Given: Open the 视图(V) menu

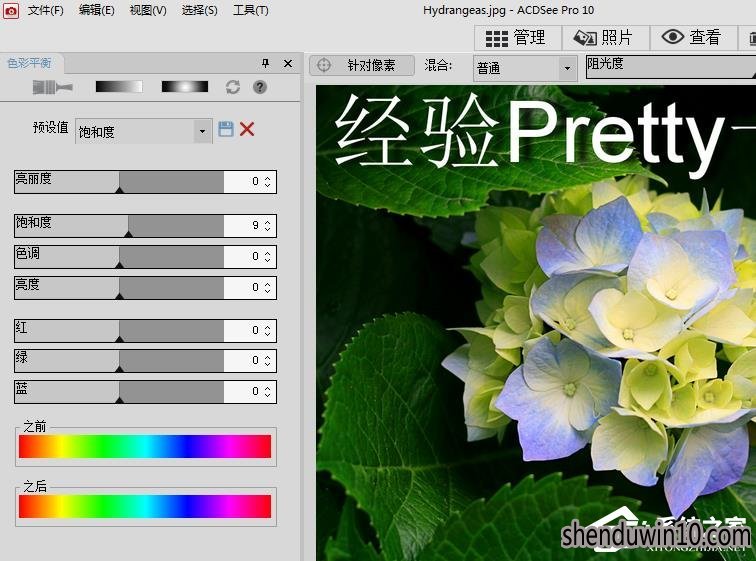Looking at the screenshot, I should pyautogui.click(x=148, y=10).
